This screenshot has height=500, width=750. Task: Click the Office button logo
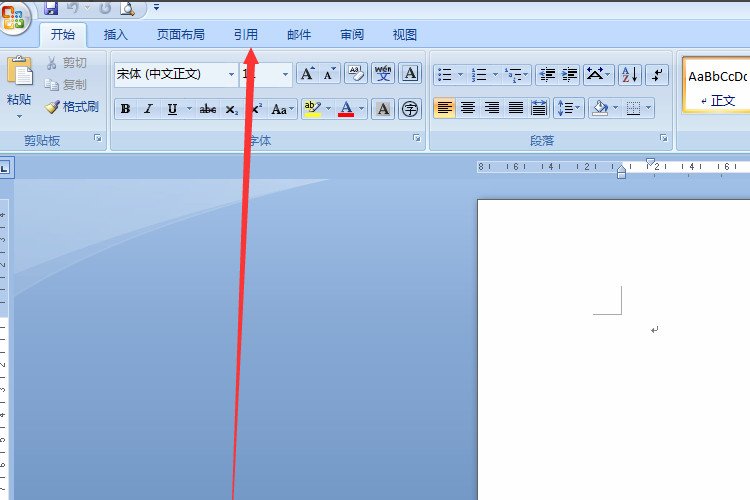point(13,17)
